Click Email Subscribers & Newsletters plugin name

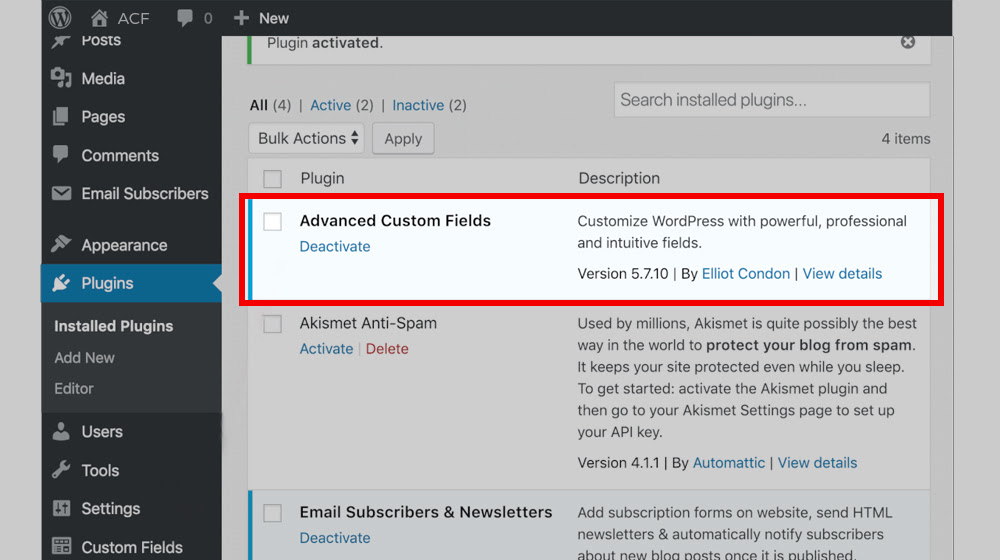click(x=426, y=512)
